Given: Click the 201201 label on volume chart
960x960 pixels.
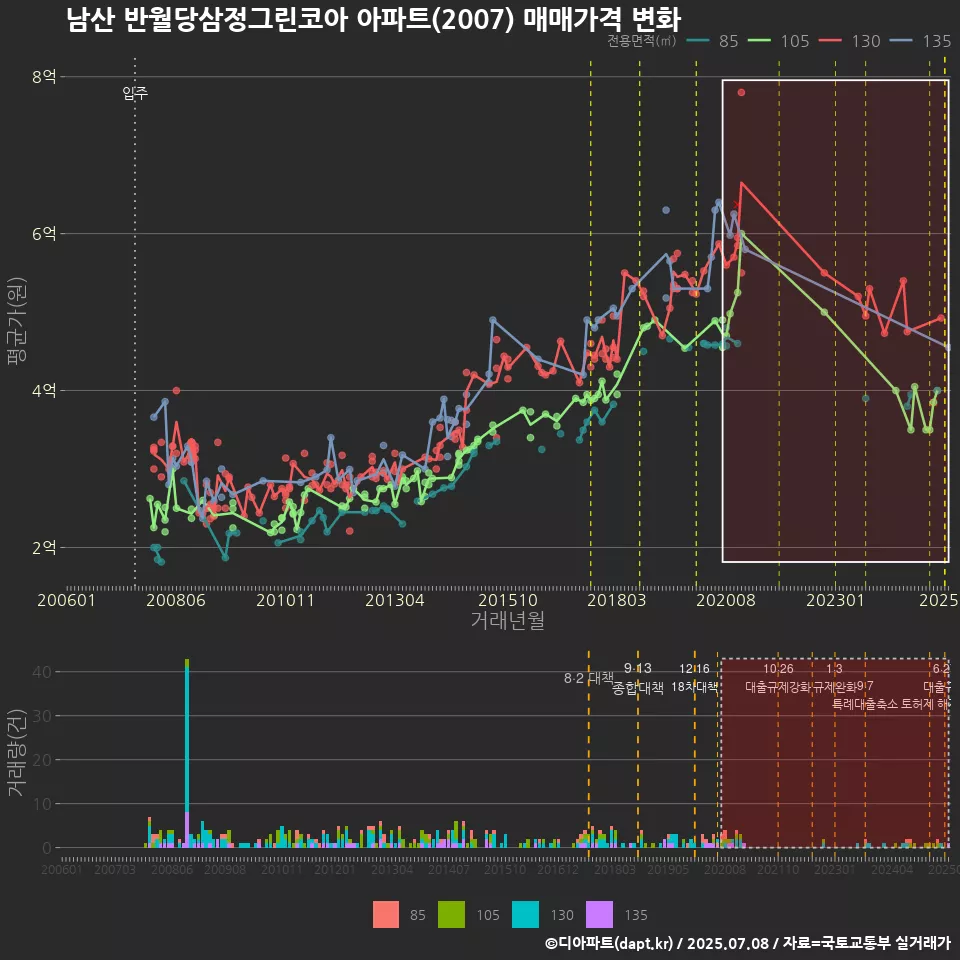Looking at the screenshot, I should (335, 869).
